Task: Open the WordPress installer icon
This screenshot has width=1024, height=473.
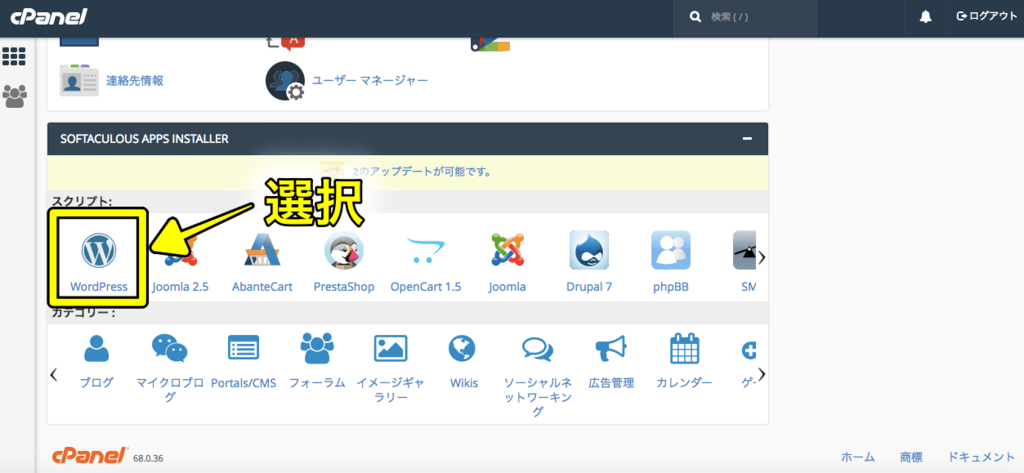Action: click(99, 251)
